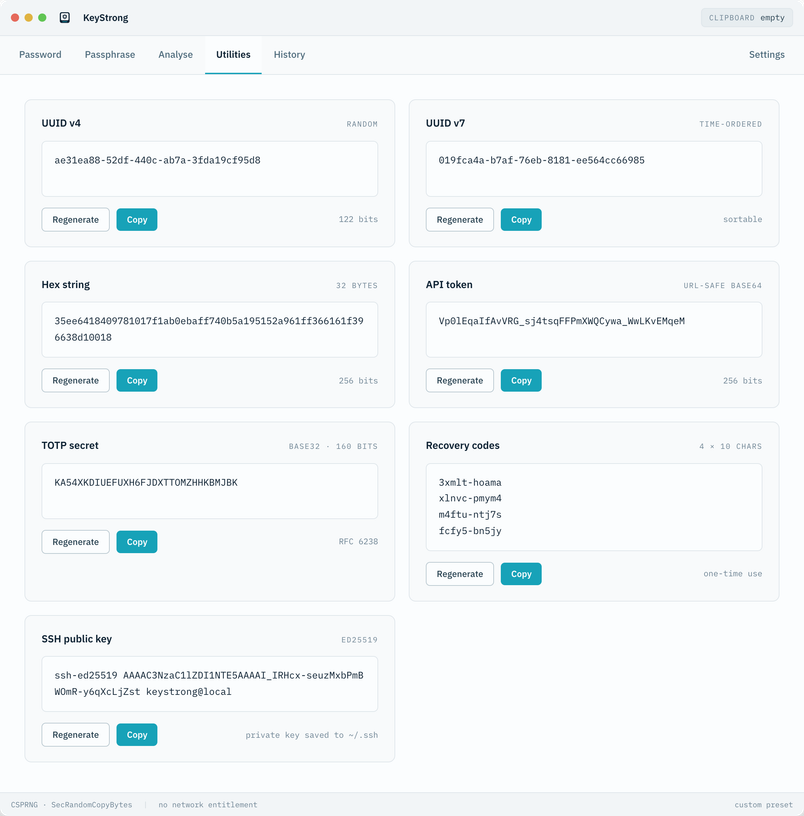Regenerate the UUID v4 value
The height and width of the screenshot is (816, 804).
tap(75, 220)
